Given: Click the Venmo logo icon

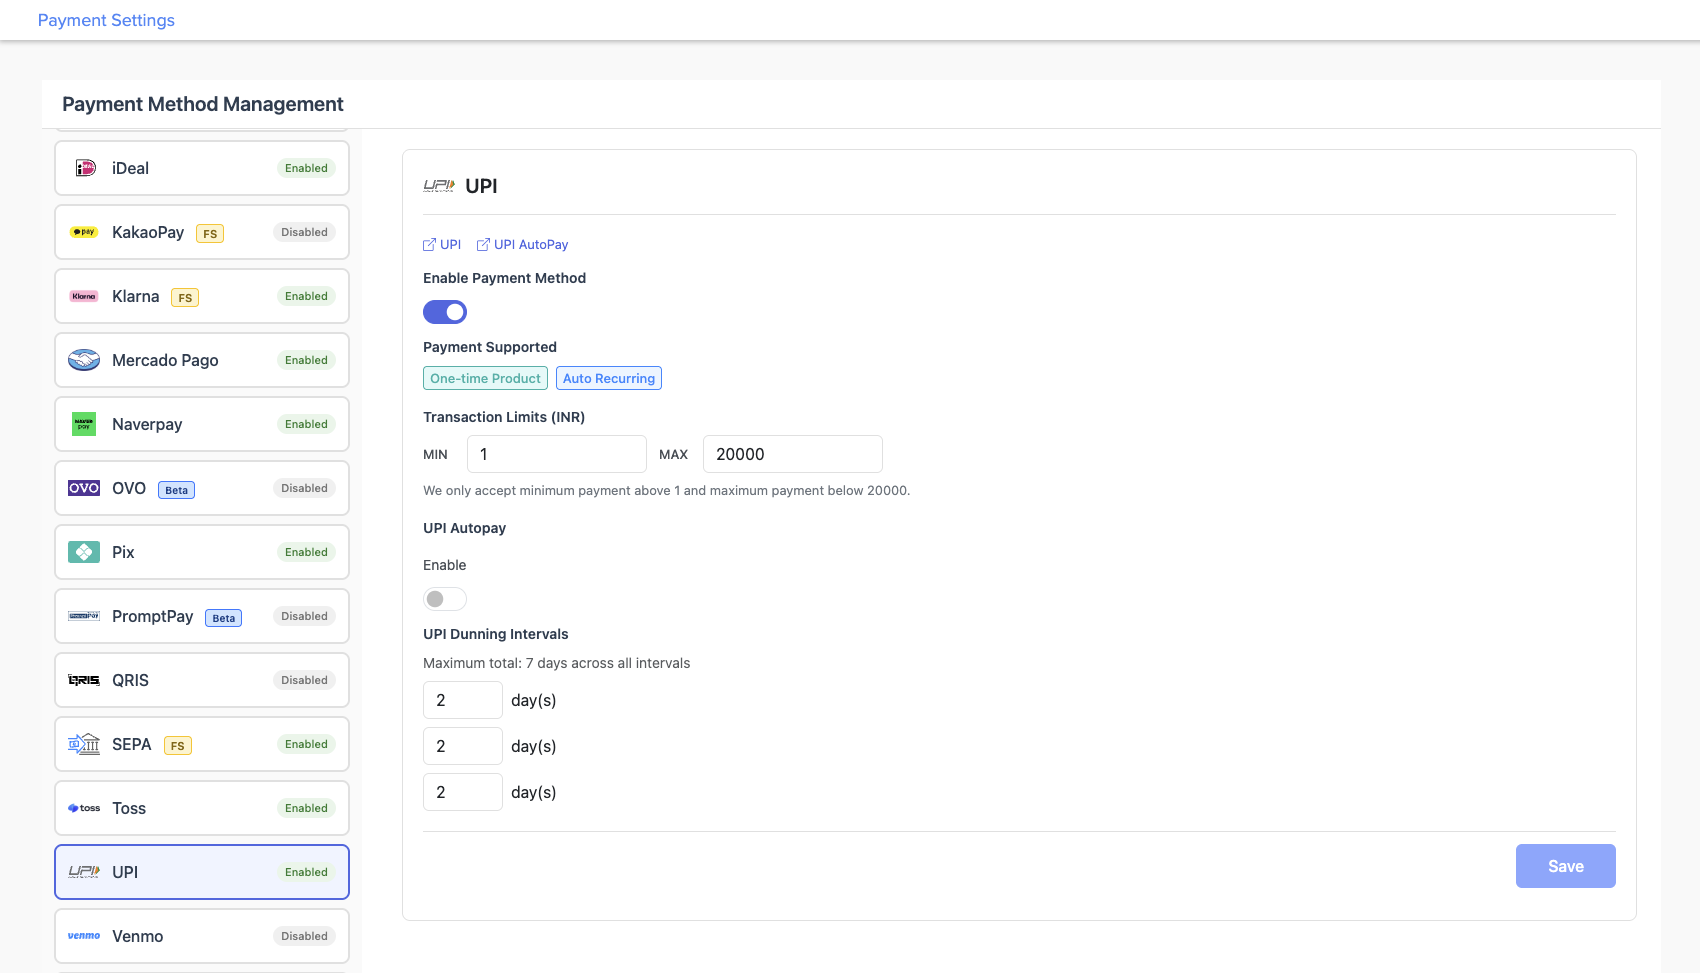Looking at the screenshot, I should coord(84,936).
